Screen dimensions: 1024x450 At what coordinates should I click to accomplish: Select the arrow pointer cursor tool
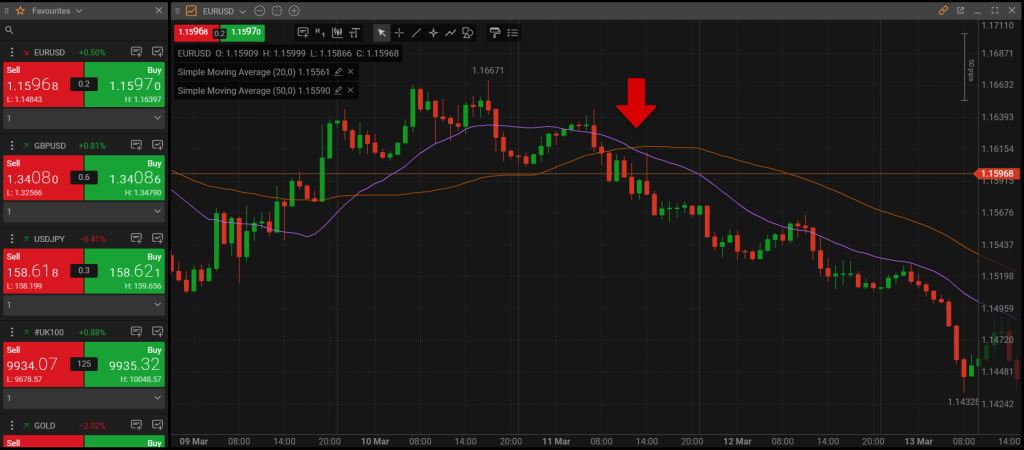[x=382, y=32]
